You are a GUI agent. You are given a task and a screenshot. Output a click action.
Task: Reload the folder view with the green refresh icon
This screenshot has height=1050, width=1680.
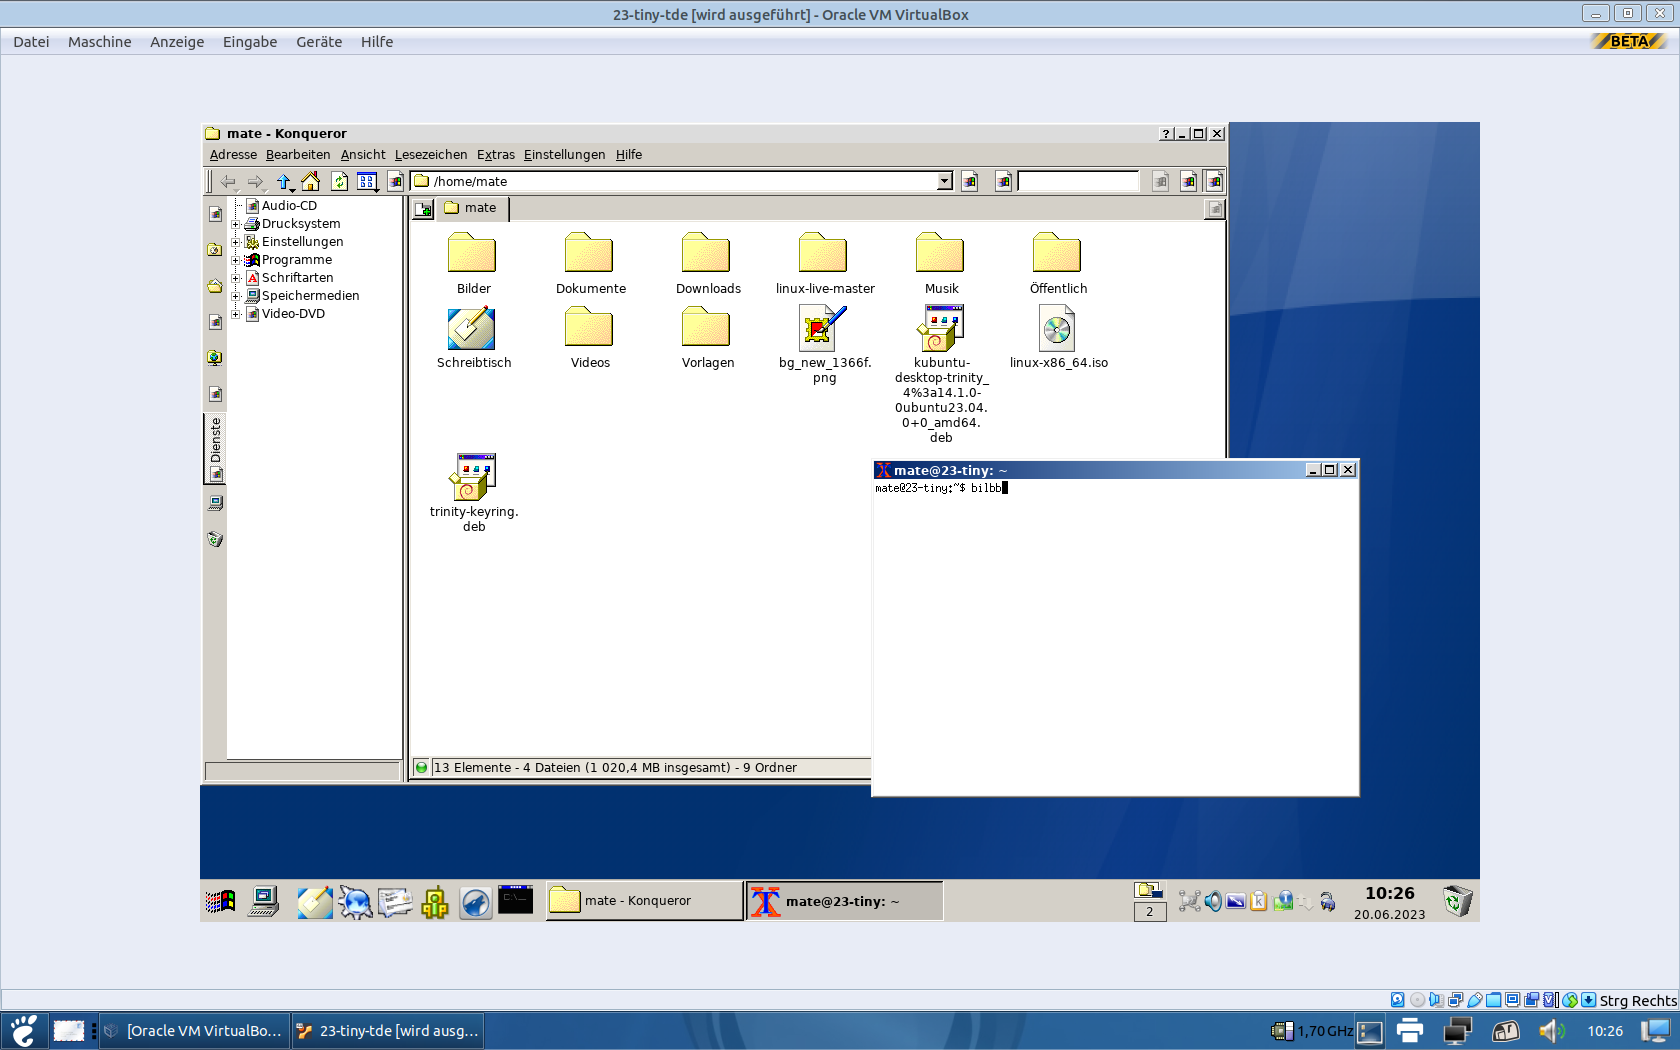tap(340, 181)
